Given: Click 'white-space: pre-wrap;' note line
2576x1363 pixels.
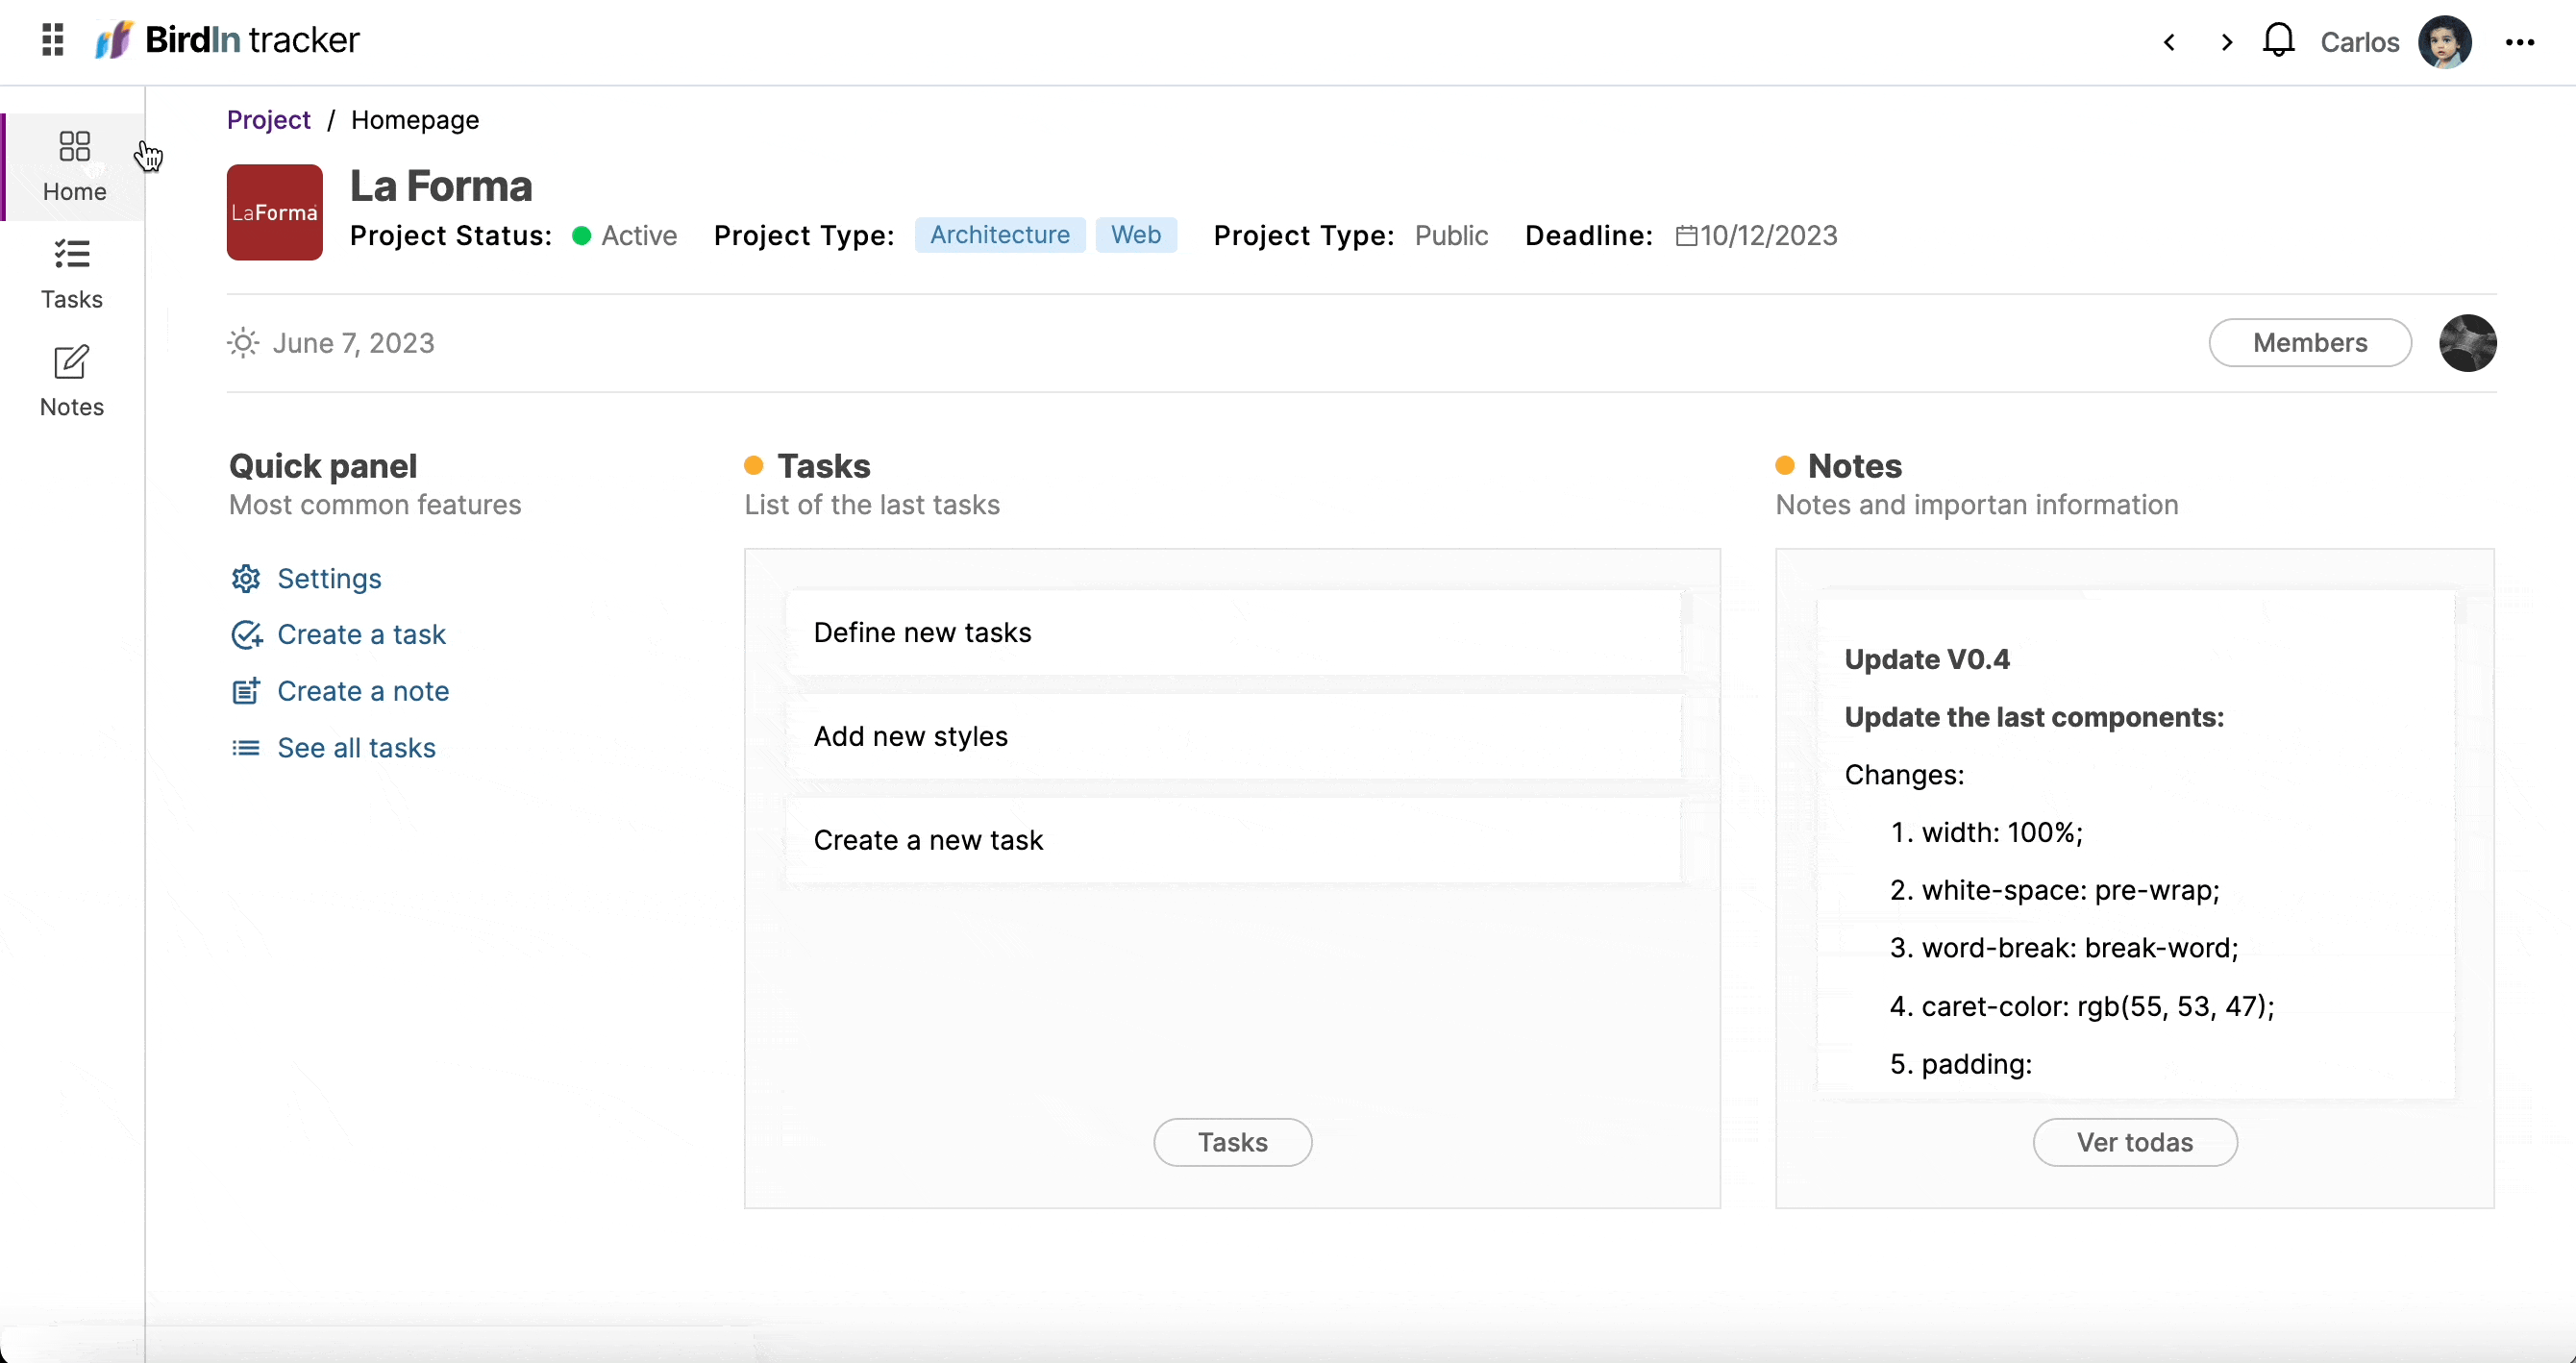Looking at the screenshot, I should 2055,890.
